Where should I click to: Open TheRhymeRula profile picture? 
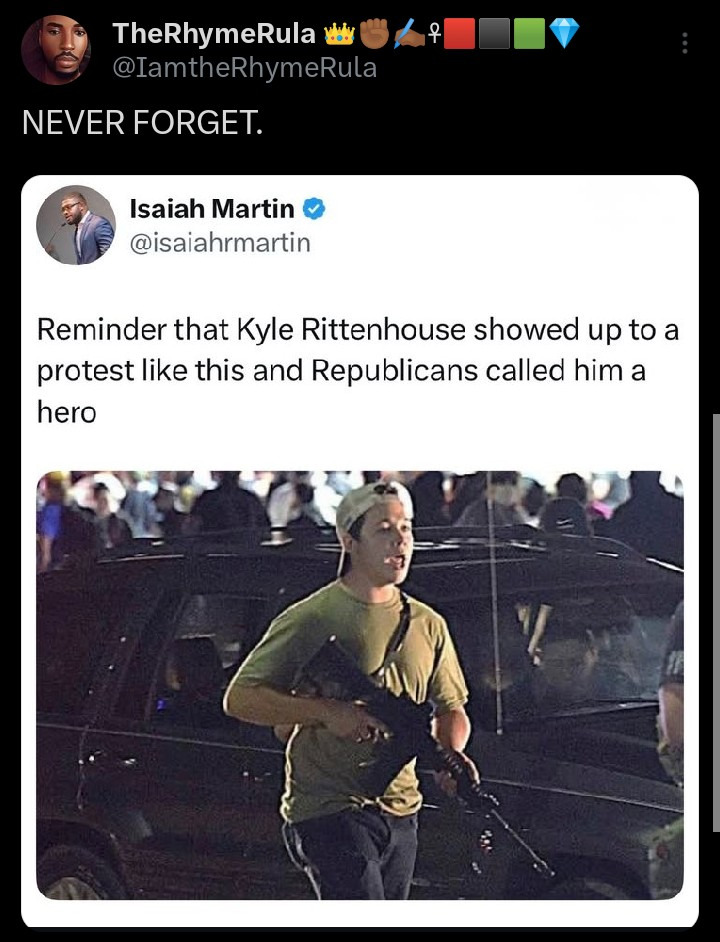(x=56, y=49)
